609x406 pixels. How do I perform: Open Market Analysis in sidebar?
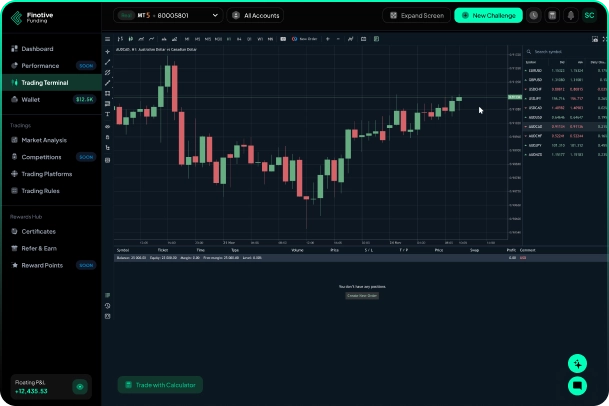[x=52, y=140]
